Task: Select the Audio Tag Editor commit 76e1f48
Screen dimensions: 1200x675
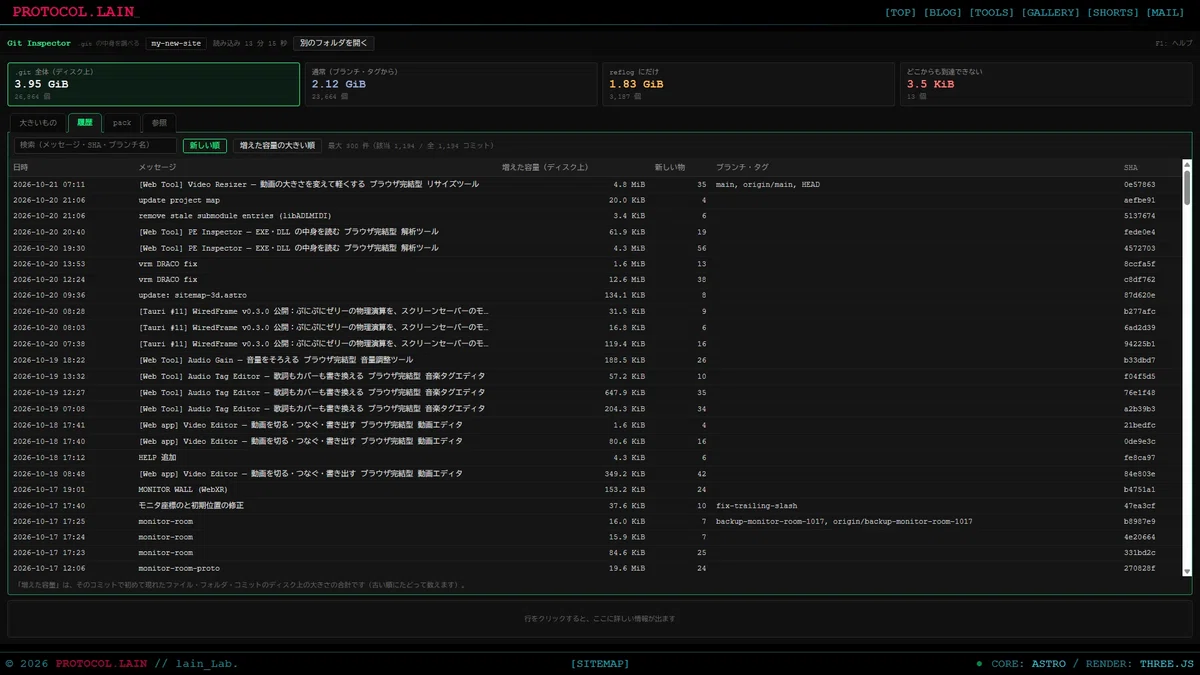Action: pyautogui.click(x=595, y=392)
